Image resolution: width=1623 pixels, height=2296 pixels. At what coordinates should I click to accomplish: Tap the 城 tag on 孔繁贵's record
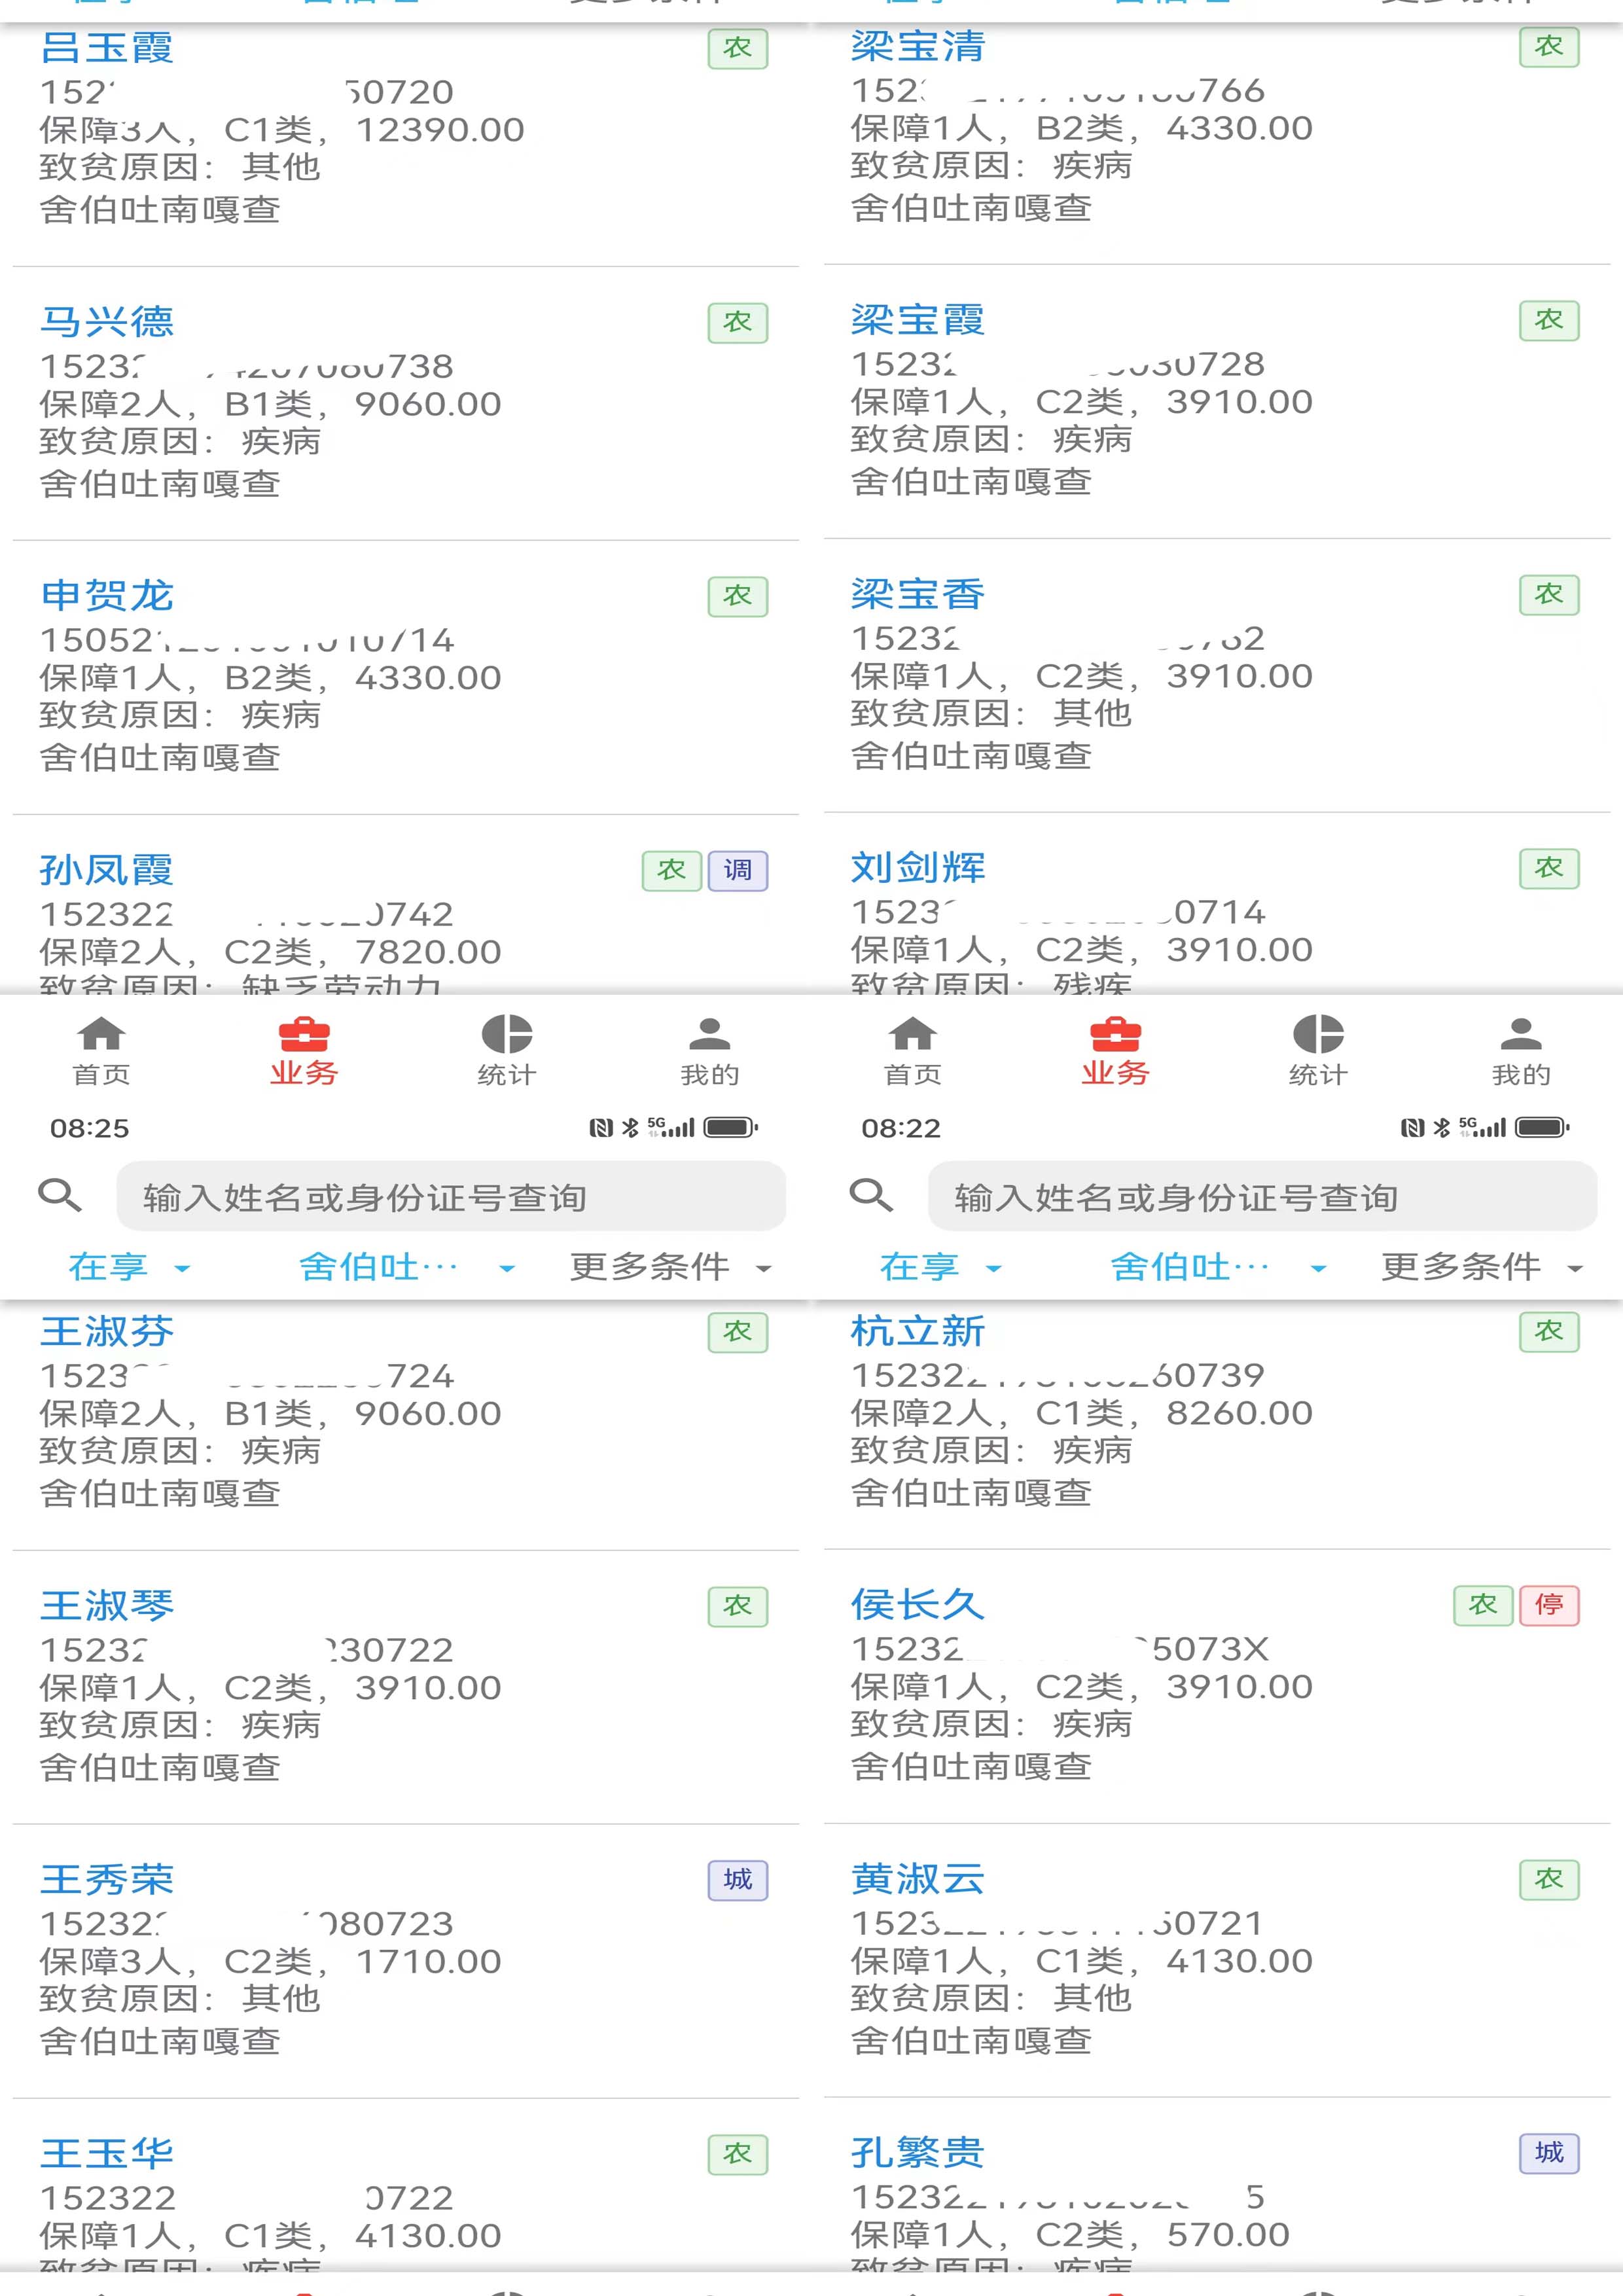(1549, 2153)
